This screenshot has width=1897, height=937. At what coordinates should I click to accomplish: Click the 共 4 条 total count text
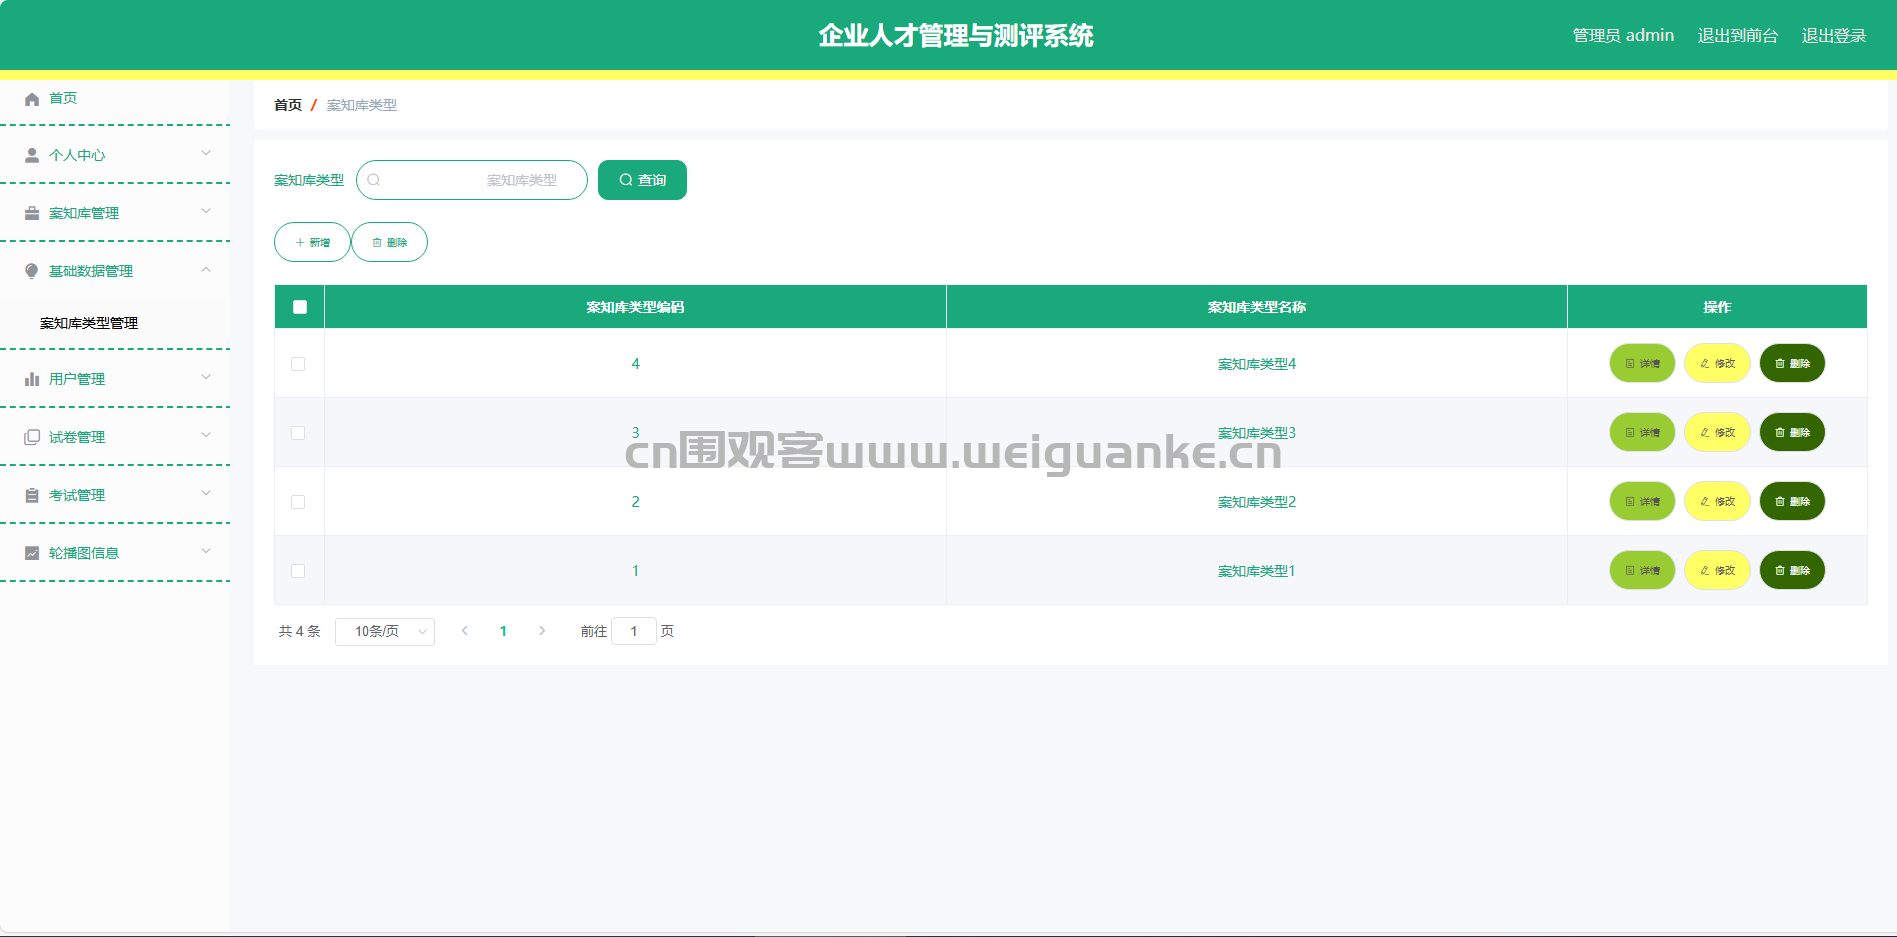(299, 631)
